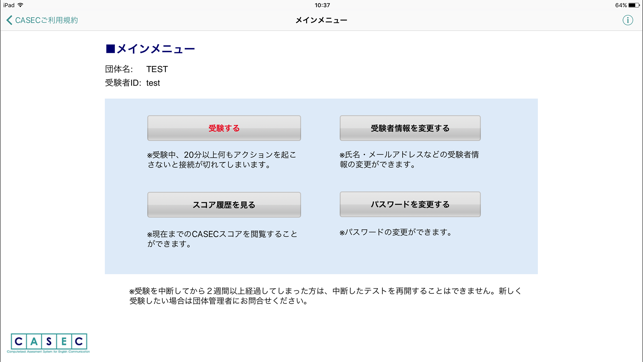Image resolution: width=643 pixels, height=362 pixels.
Task: Click the CASEC logo at bottom left
Action: [49, 343]
